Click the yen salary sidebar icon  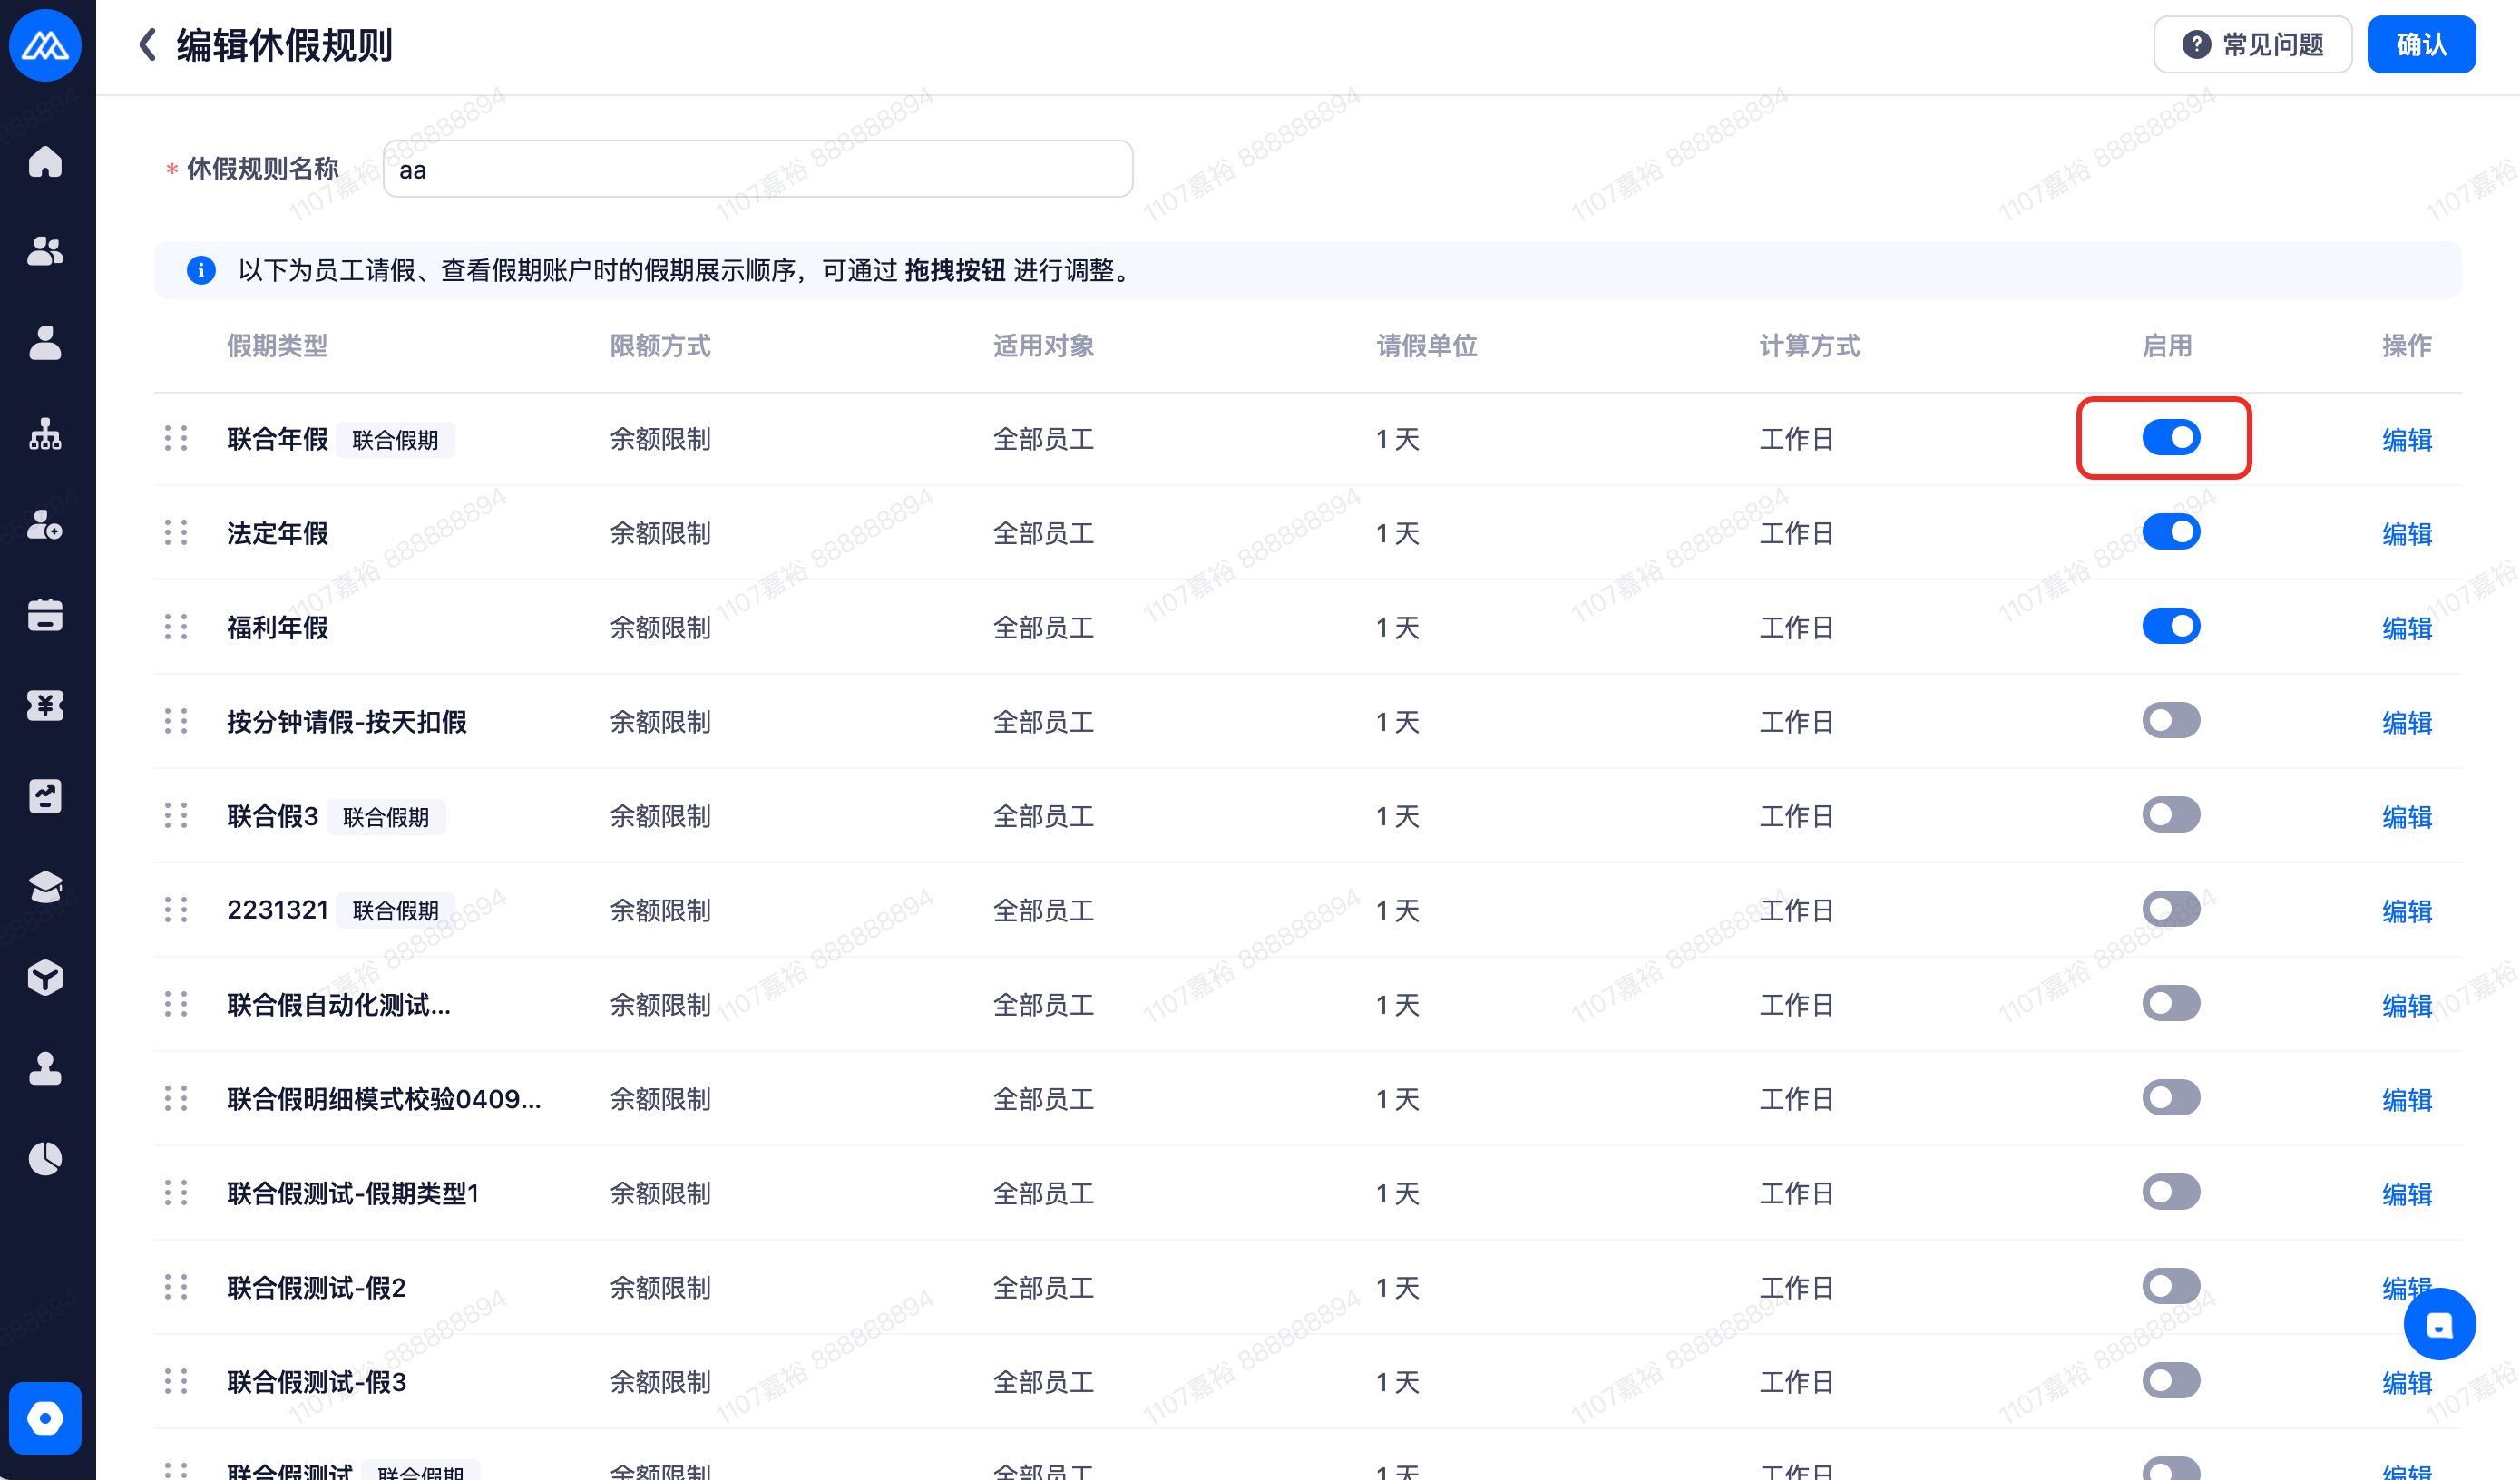[x=45, y=705]
